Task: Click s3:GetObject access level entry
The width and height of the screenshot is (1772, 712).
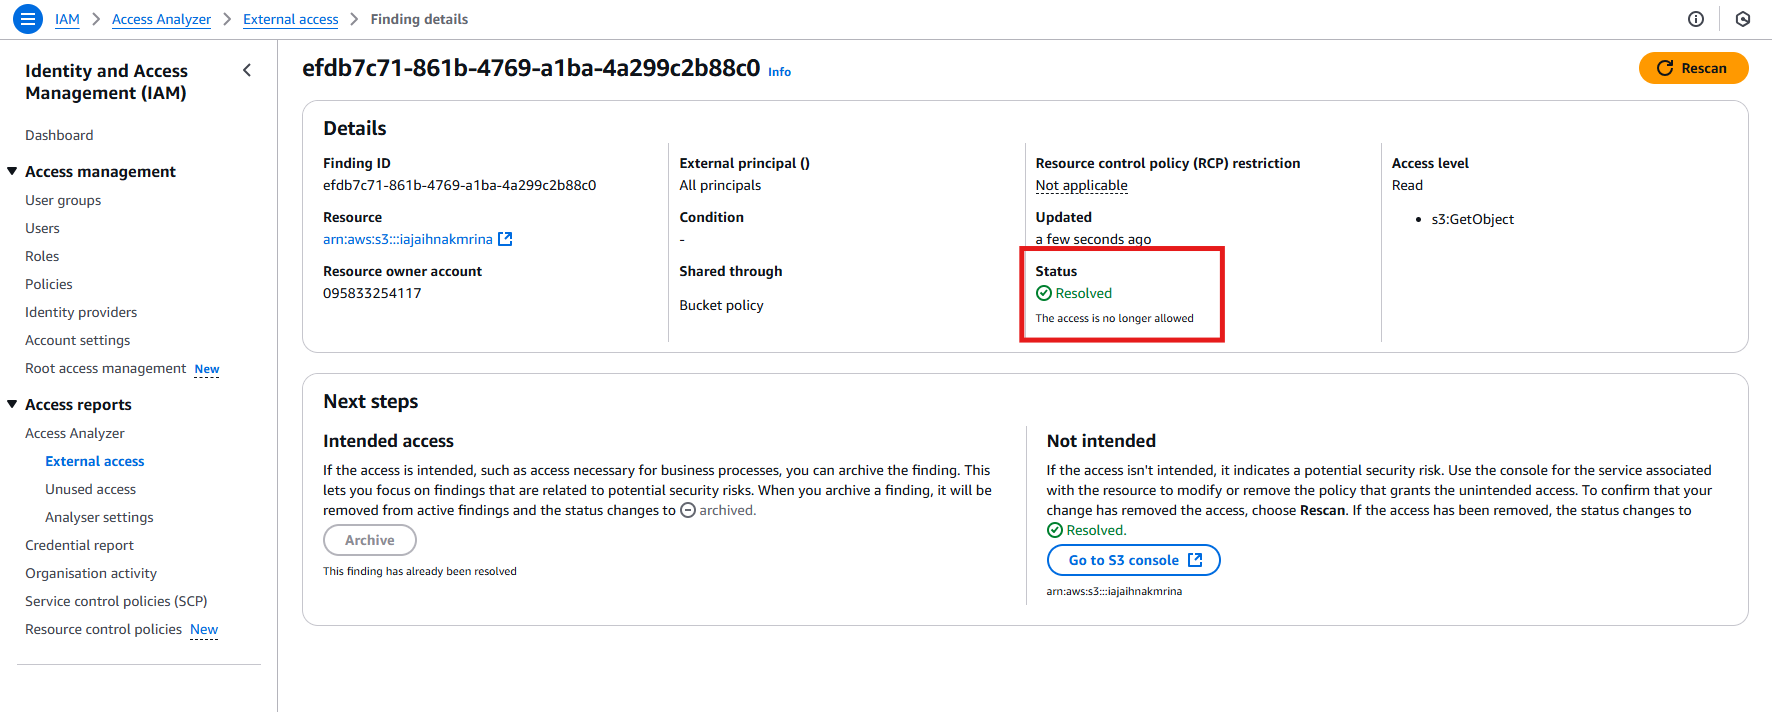Action: pyautogui.click(x=1473, y=219)
